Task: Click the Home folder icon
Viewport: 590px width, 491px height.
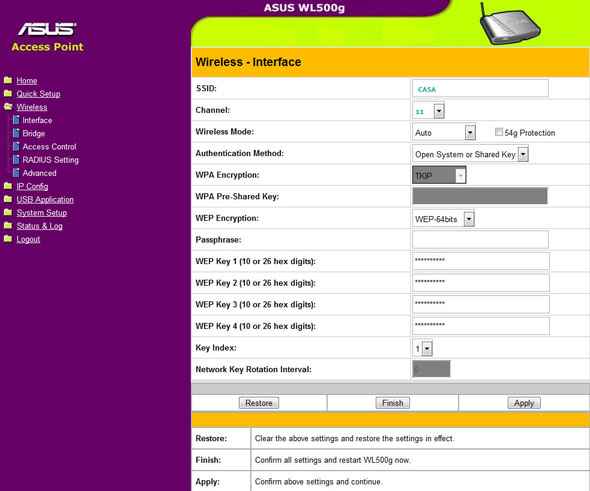Action: click(x=8, y=80)
